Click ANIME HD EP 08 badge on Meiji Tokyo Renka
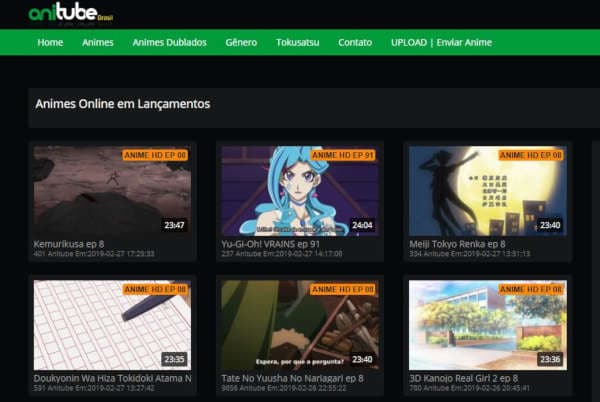 (531, 155)
